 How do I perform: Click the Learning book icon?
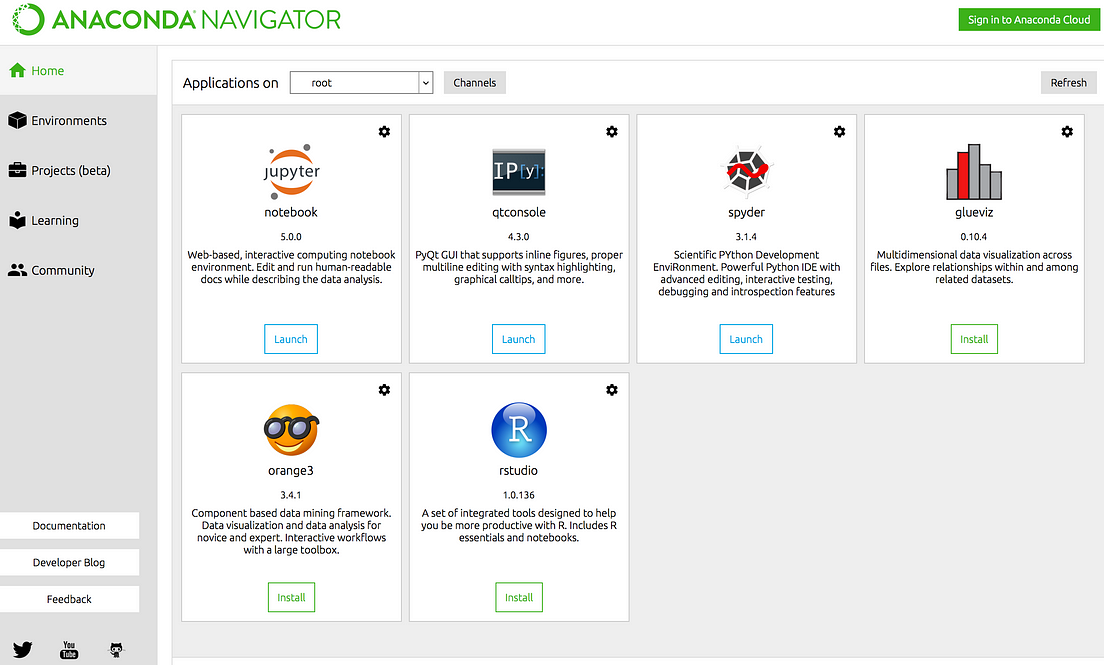(18, 220)
